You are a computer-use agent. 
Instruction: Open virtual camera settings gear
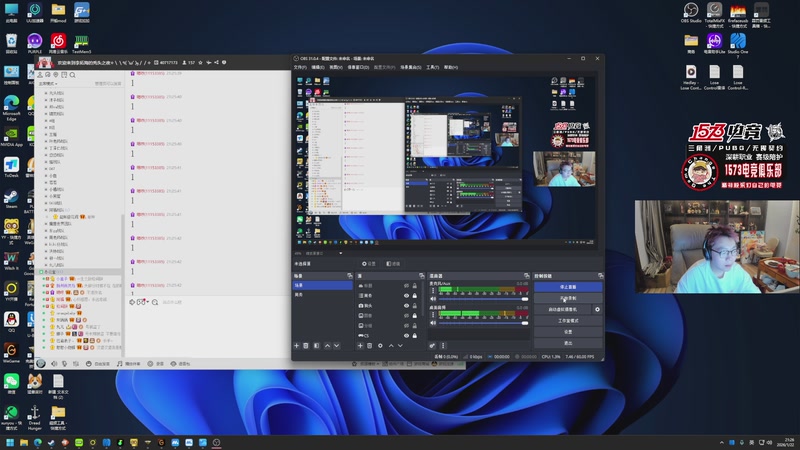coord(597,310)
